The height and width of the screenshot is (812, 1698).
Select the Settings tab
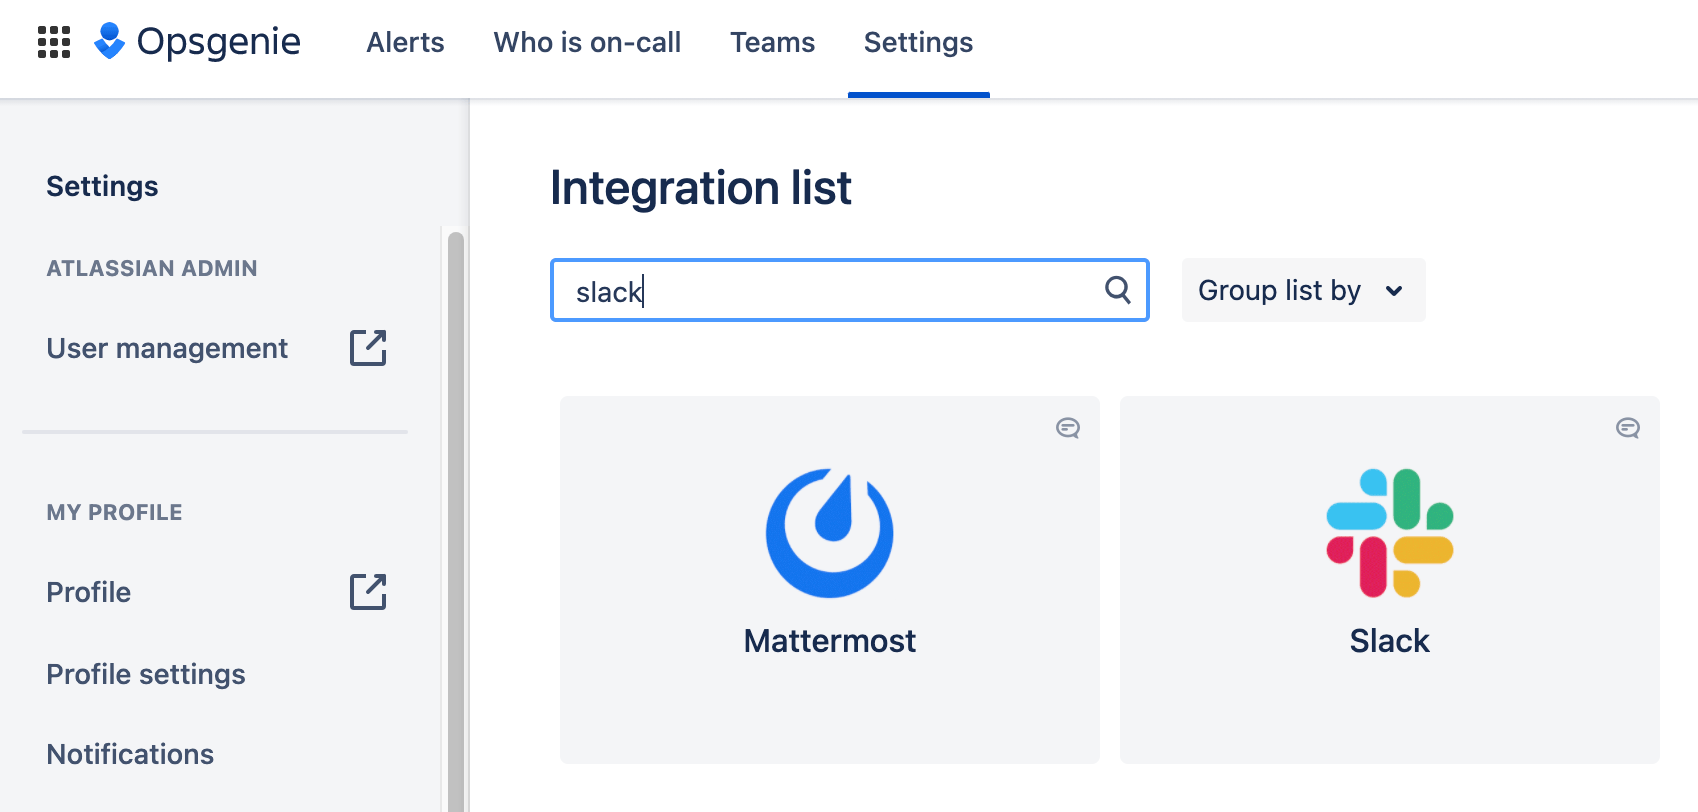click(x=918, y=43)
